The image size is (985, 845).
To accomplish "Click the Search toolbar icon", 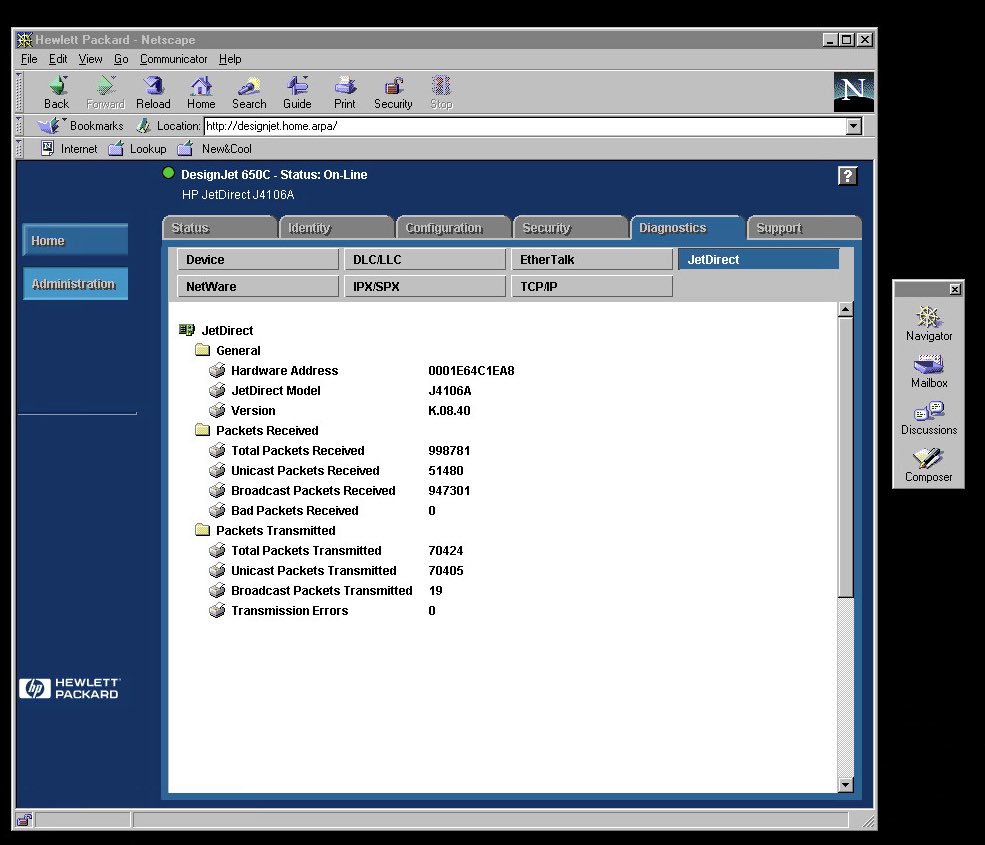I will [249, 92].
